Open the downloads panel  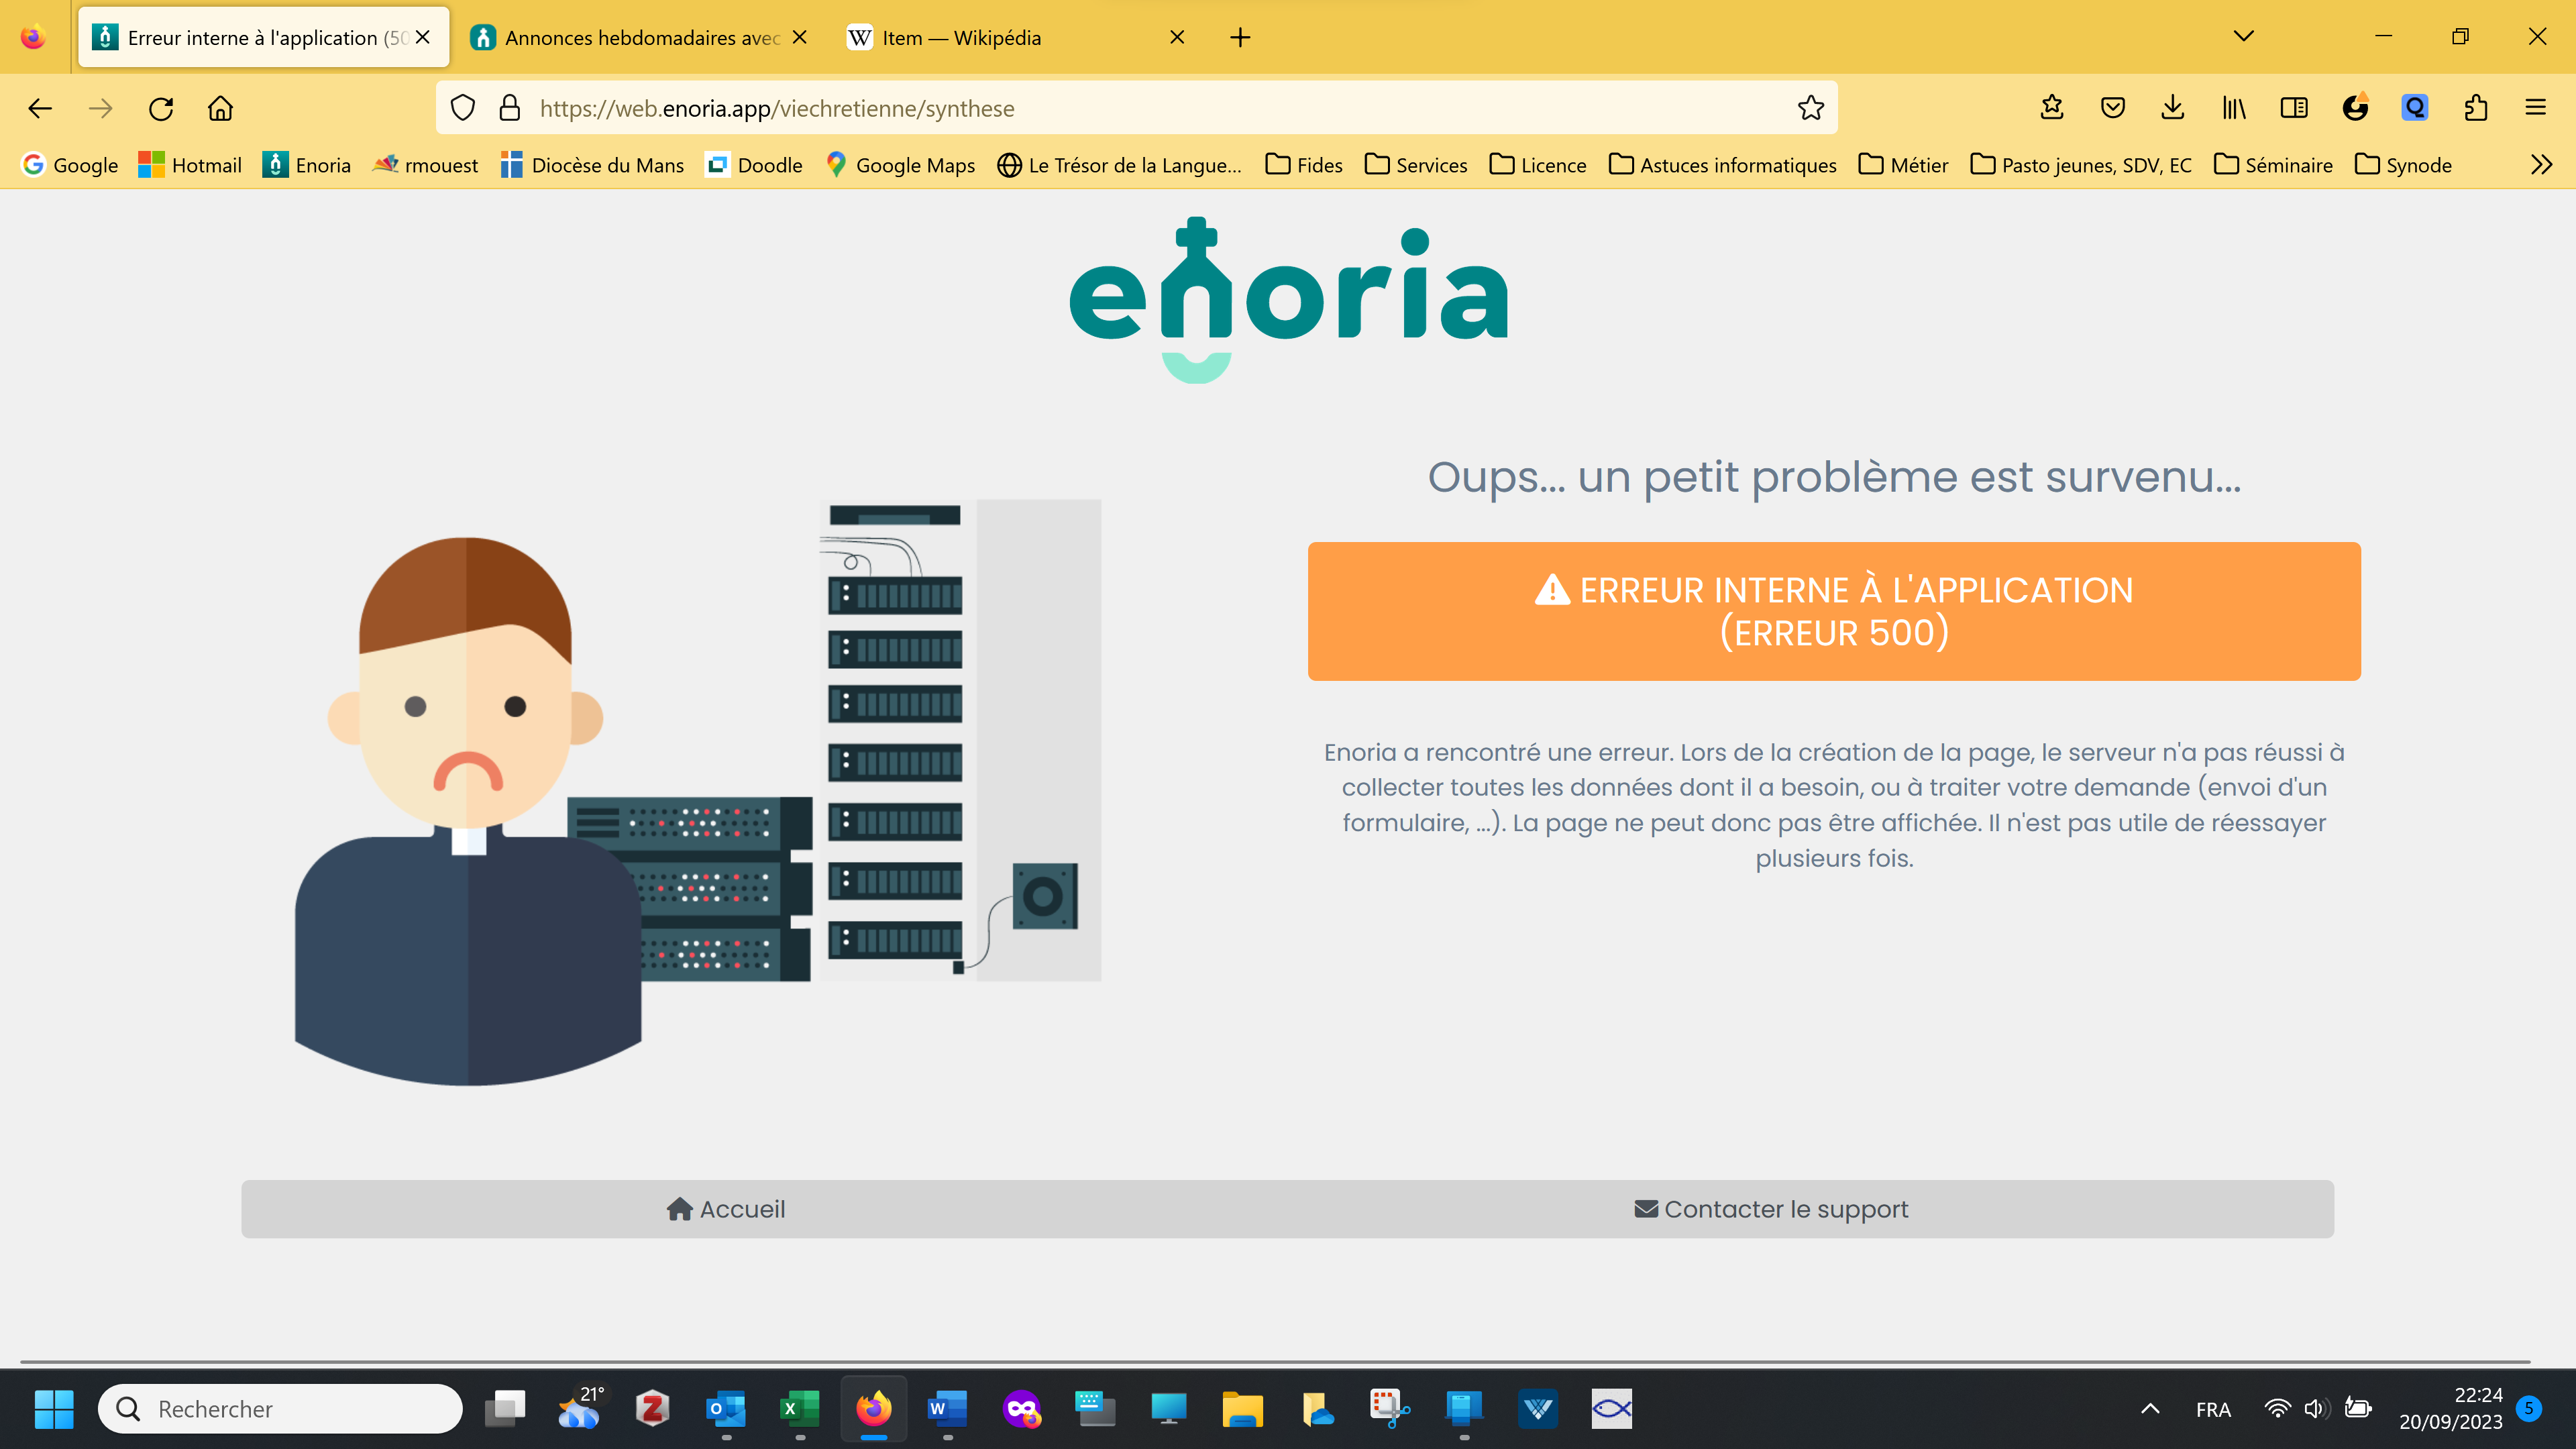[2172, 108]
